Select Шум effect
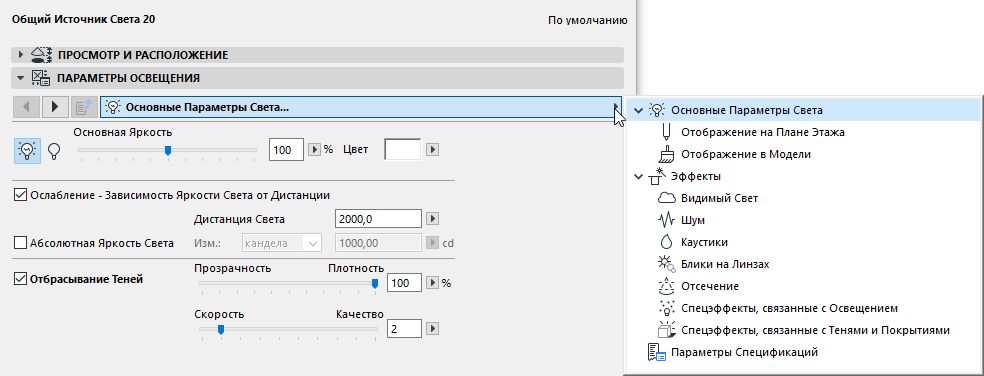 693,220
